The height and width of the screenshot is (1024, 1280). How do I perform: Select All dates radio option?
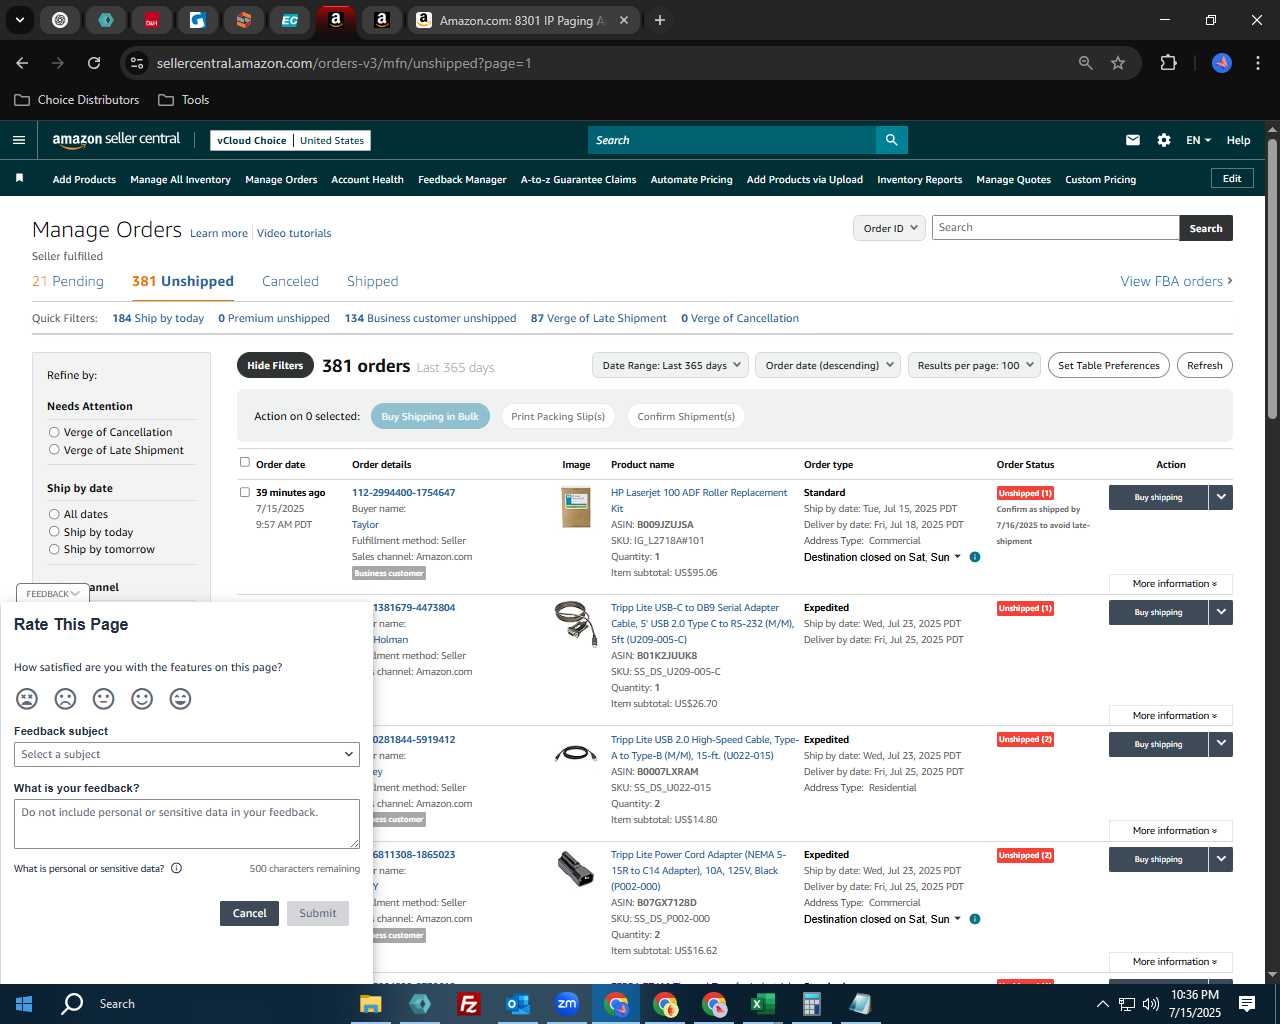tap(54, 514)
